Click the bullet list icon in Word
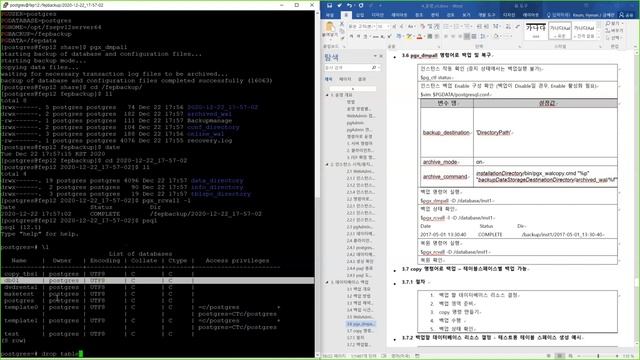This screenshot has width=640, height=360. tap(446, 27)
